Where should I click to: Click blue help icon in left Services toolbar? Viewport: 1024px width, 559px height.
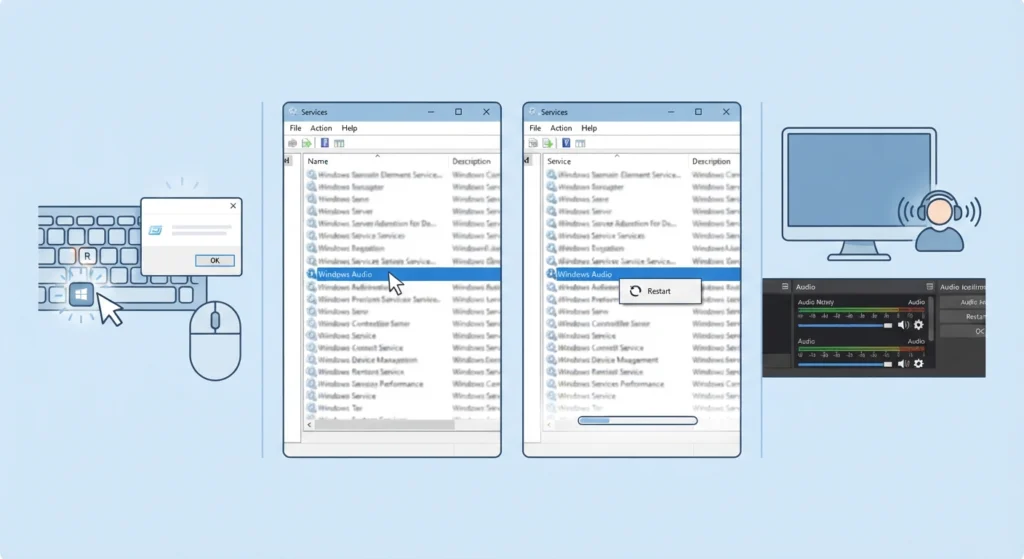pyautogui.click(x=325, y=143)
